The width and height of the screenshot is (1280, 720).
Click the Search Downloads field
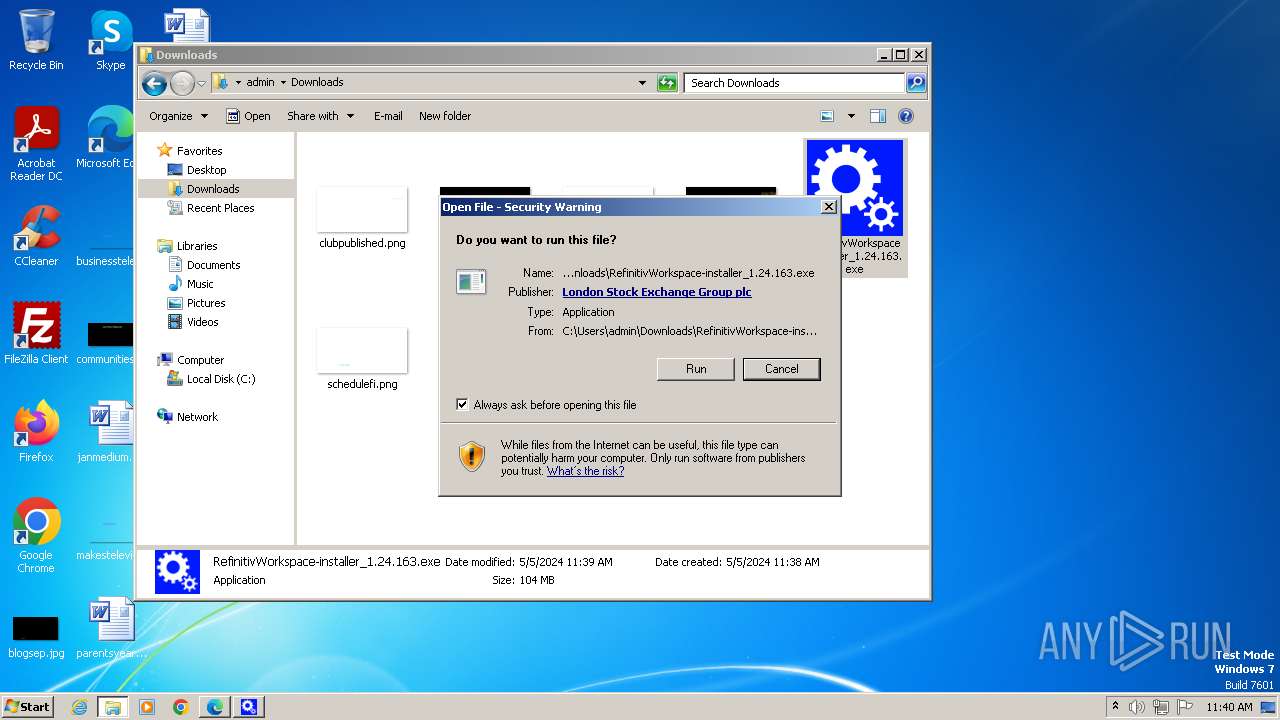coord(795,83)
